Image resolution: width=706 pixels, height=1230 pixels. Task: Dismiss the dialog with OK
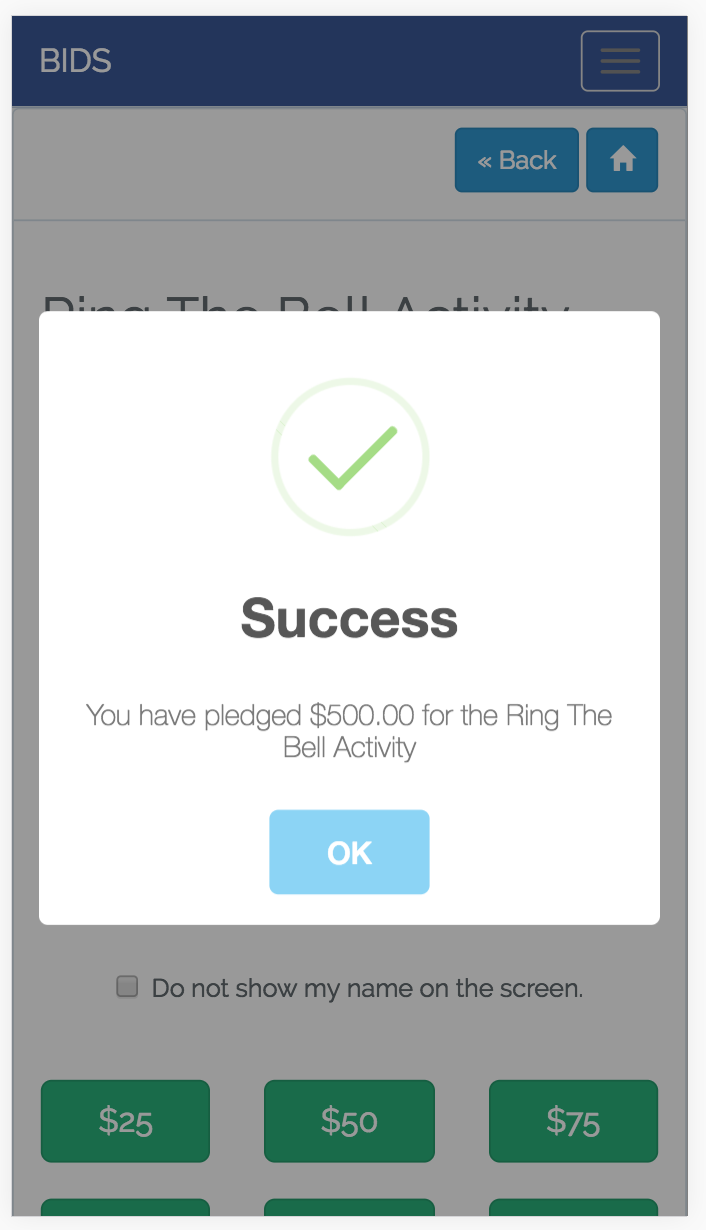click(x=349, y=852)
